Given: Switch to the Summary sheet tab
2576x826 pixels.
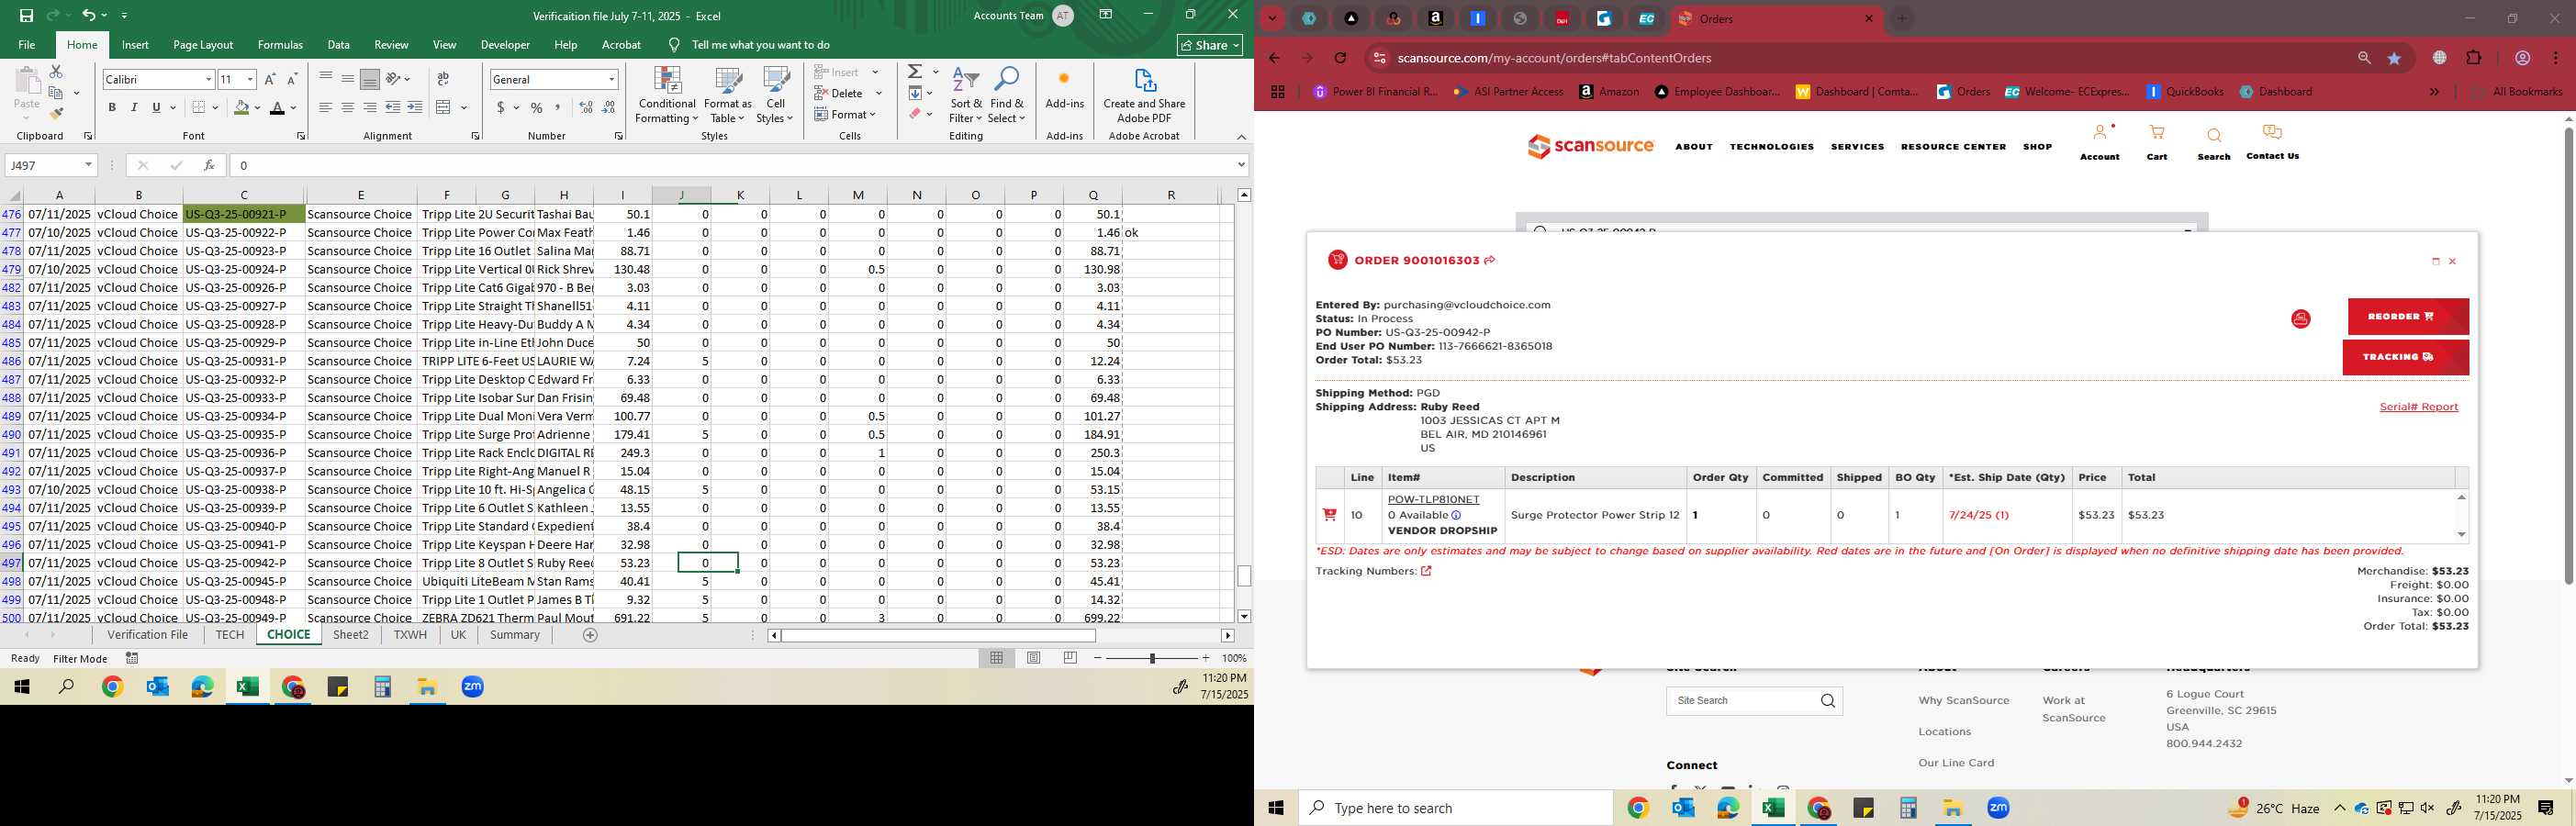Looking at the screenshot, I should (x=515, y=635).
